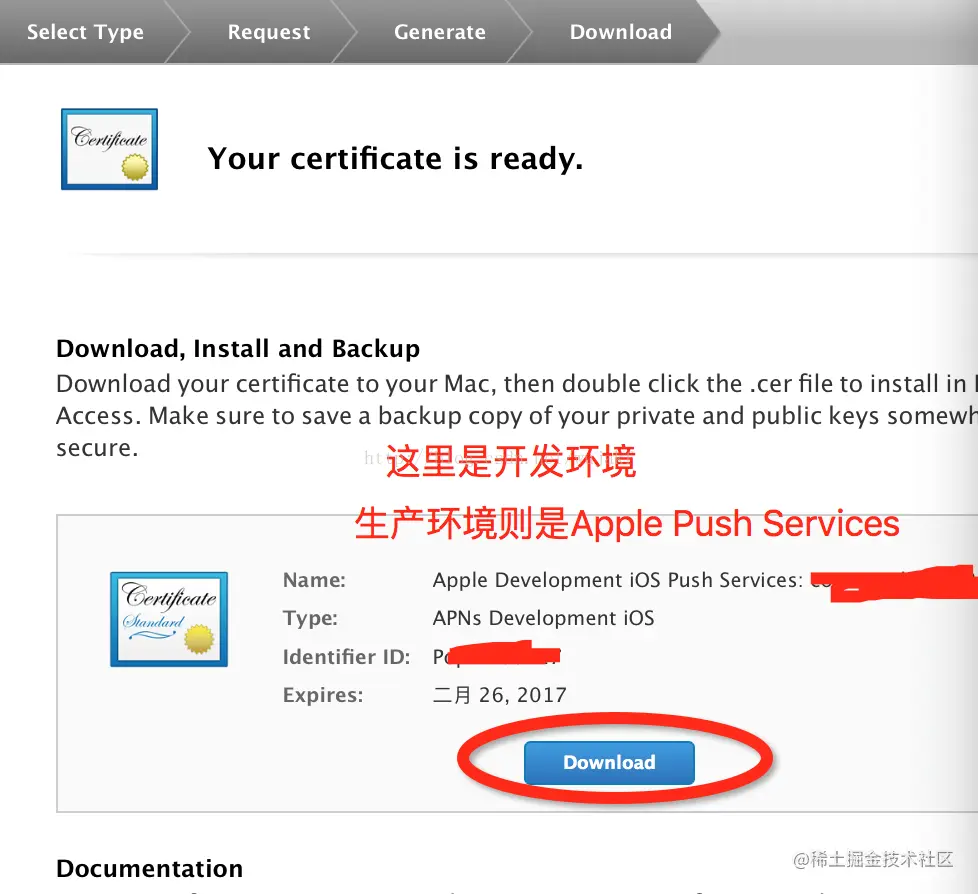Go to the Select Type step

(85, 32)
